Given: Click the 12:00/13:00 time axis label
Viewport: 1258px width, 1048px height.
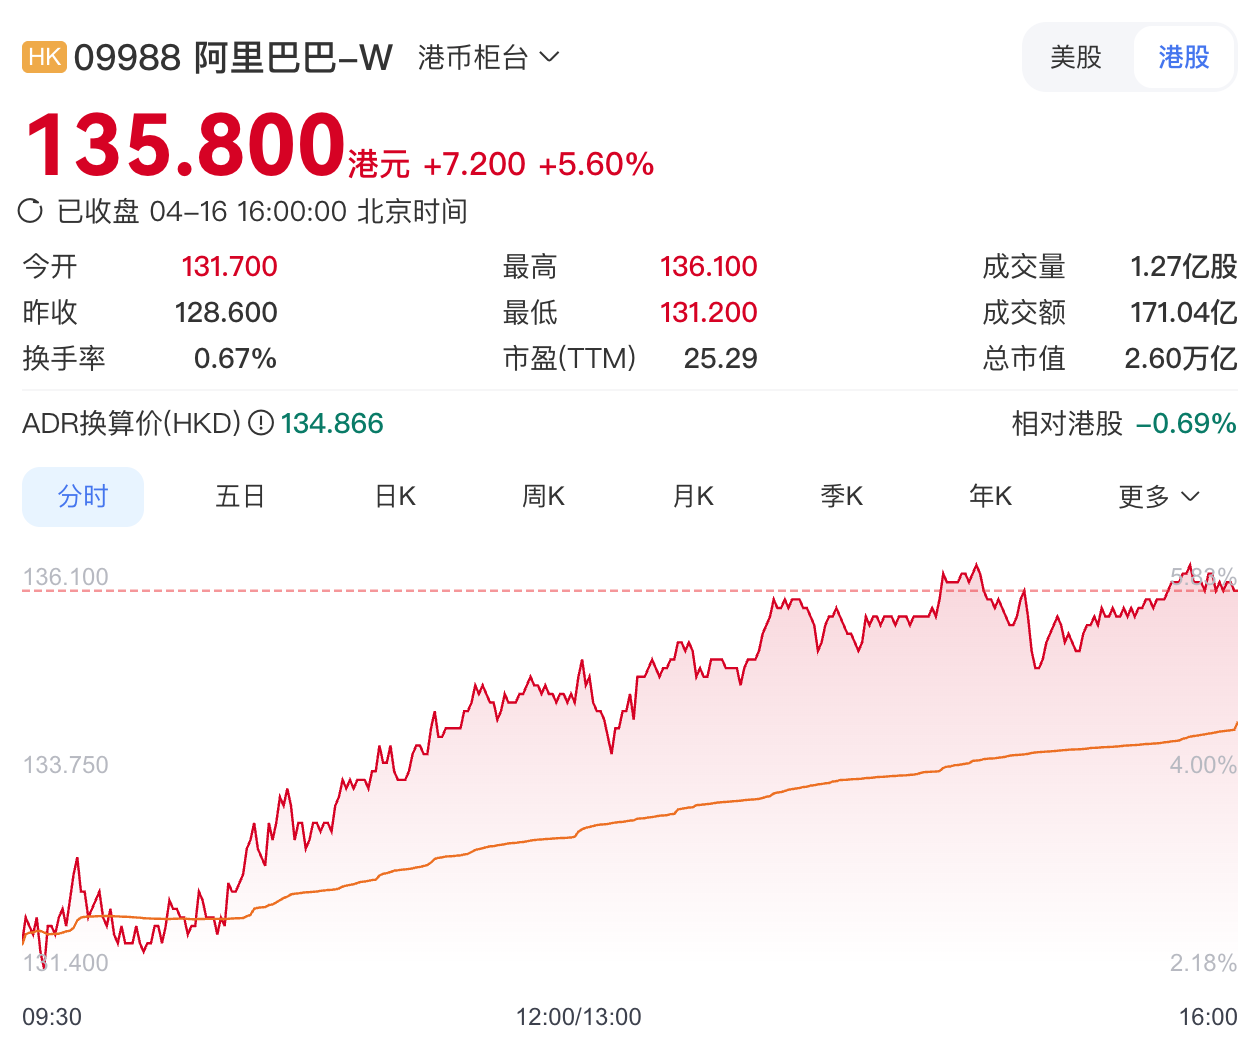Looking at the screenshot, I should 578,1017.
